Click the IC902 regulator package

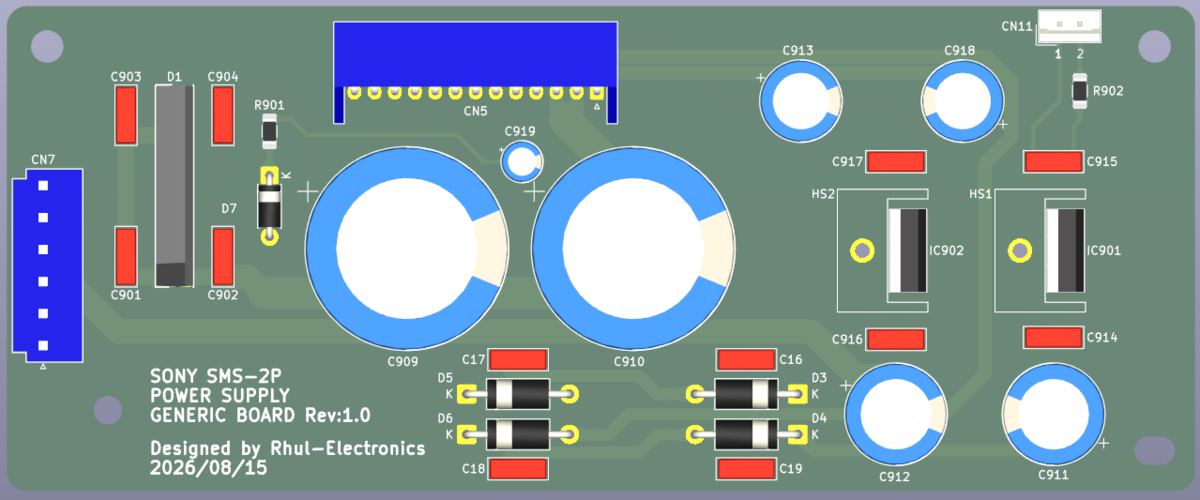tap(908, 250)
